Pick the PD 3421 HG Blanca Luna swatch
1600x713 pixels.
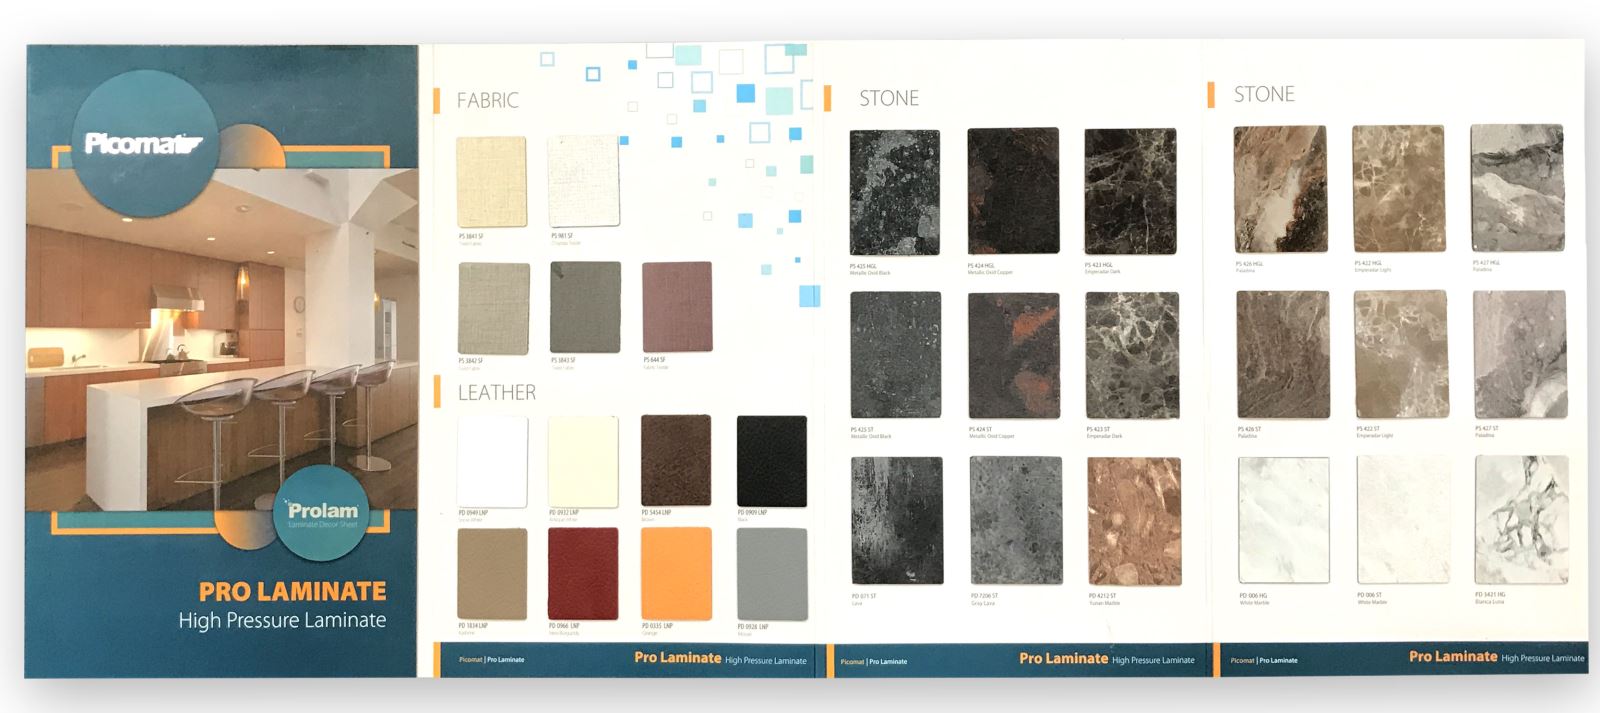pyautogui.click(x=1522, y=520)
